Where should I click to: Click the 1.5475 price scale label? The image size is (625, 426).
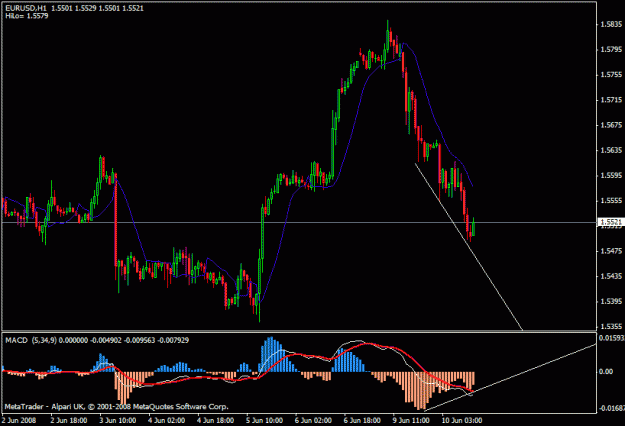click(x=611, y=251)
